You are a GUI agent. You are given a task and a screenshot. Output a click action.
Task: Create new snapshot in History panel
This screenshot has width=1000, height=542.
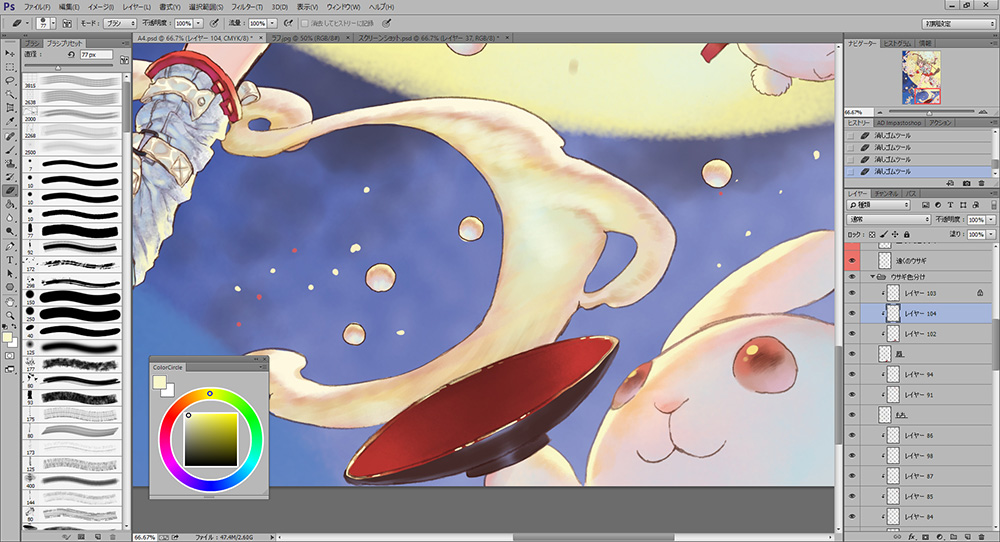point(966,183)
